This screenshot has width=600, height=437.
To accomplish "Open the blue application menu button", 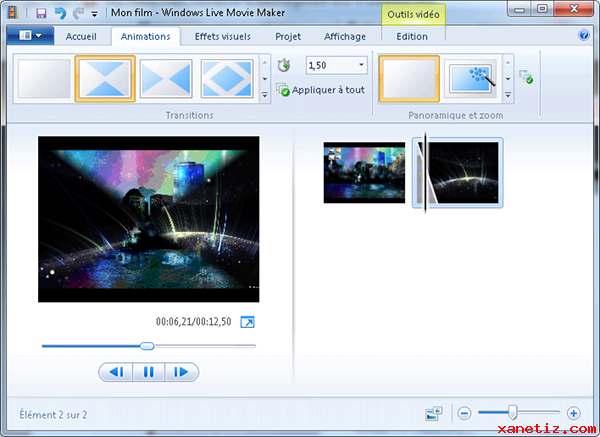I will (x=30, y=36).
